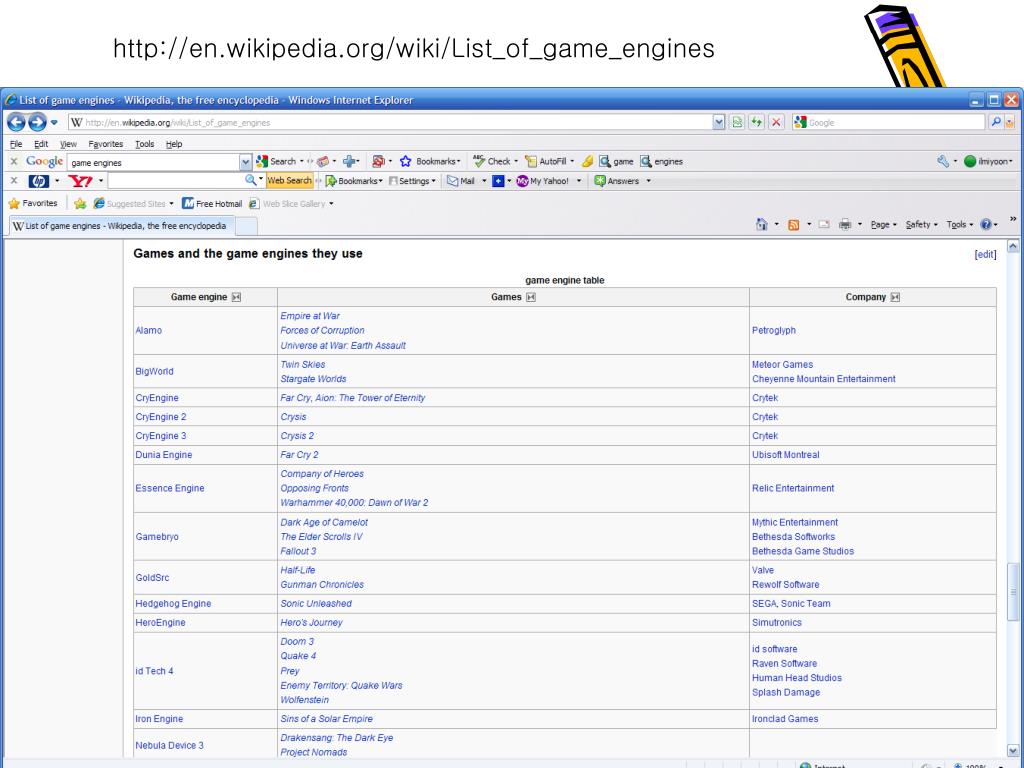Open the recent pages dropdown beside Forward
1024x768 pixels.
pyautogui.click(x=54, y=123)
